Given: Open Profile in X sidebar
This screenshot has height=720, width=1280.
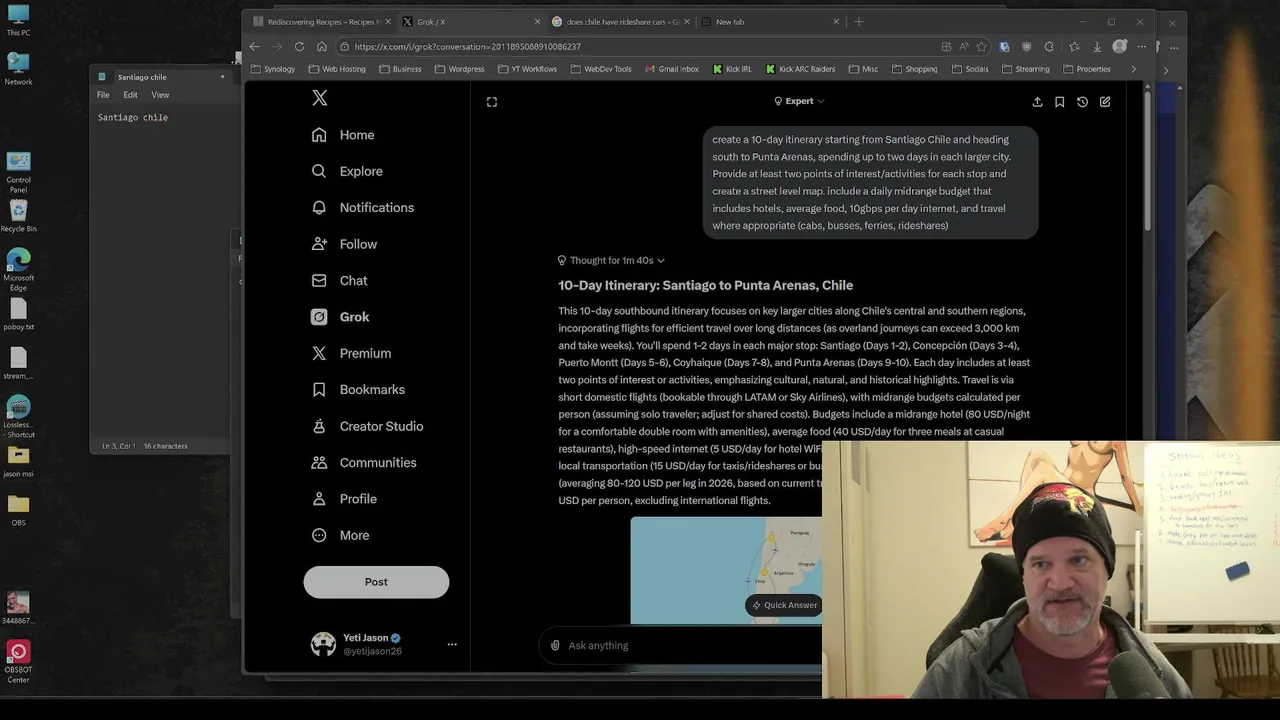Looking at the screenshot, I should 344,499.
